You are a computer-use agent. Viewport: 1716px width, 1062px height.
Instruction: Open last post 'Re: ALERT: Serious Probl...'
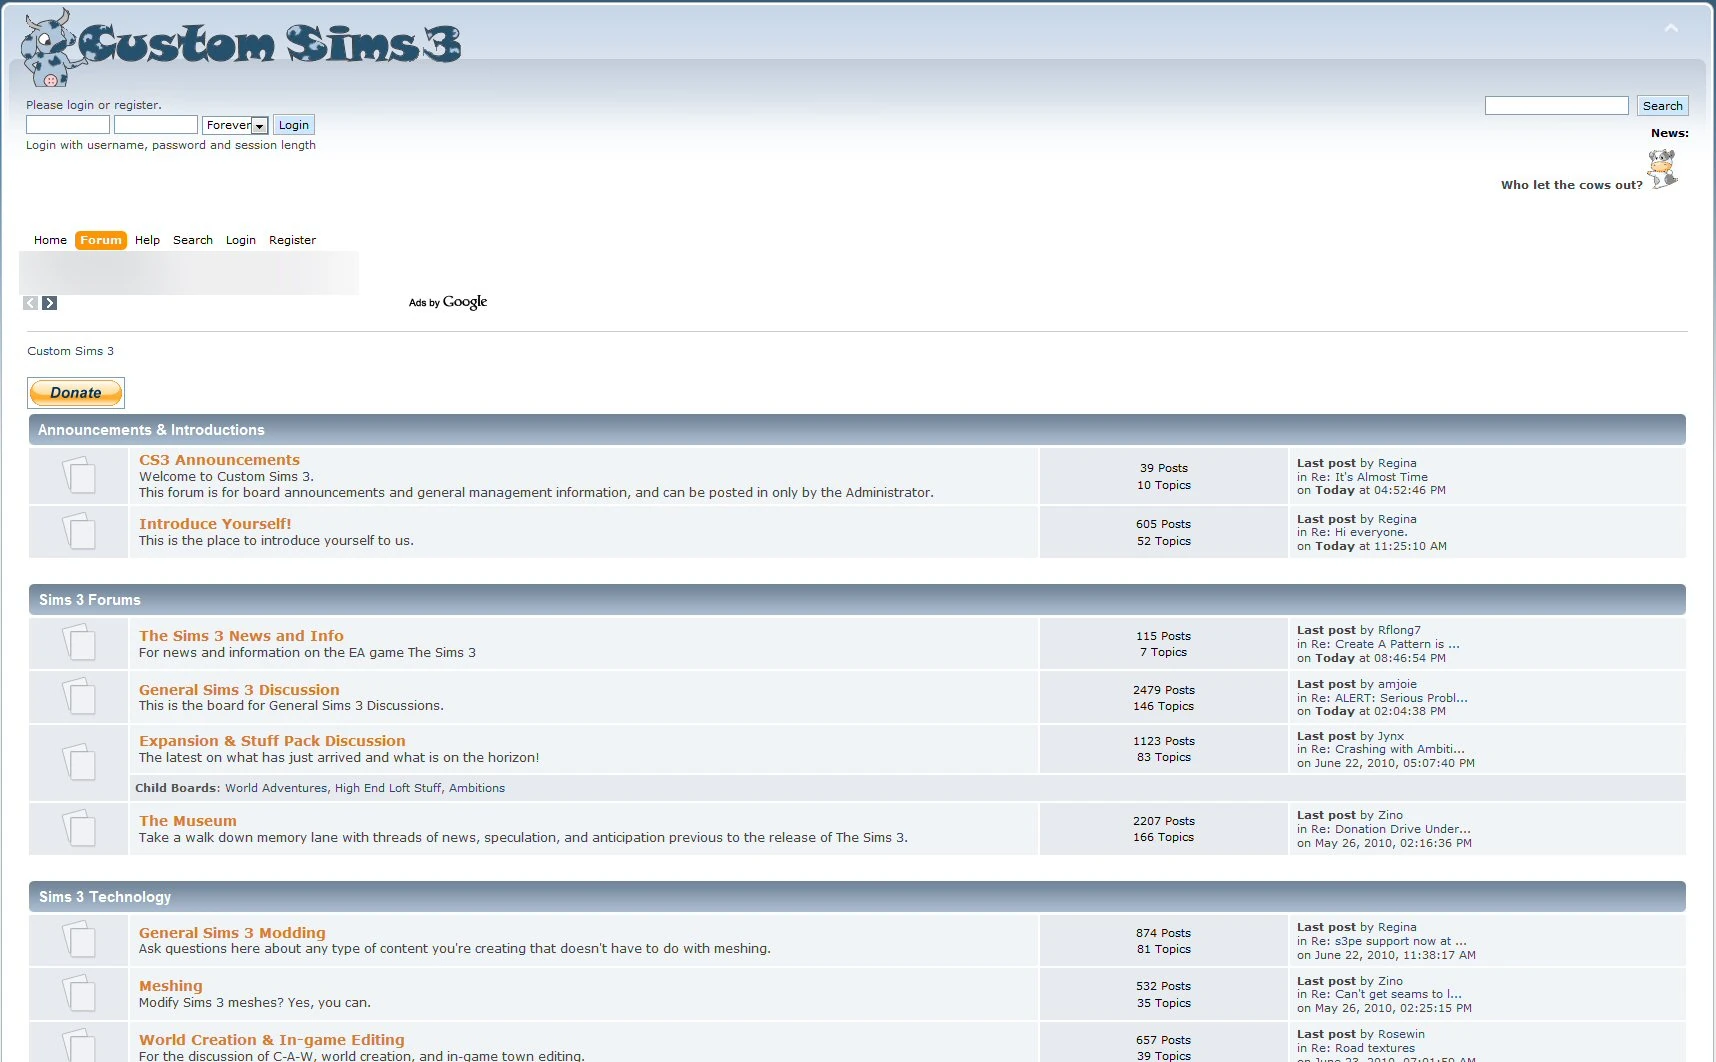[x=1389, y=698]
